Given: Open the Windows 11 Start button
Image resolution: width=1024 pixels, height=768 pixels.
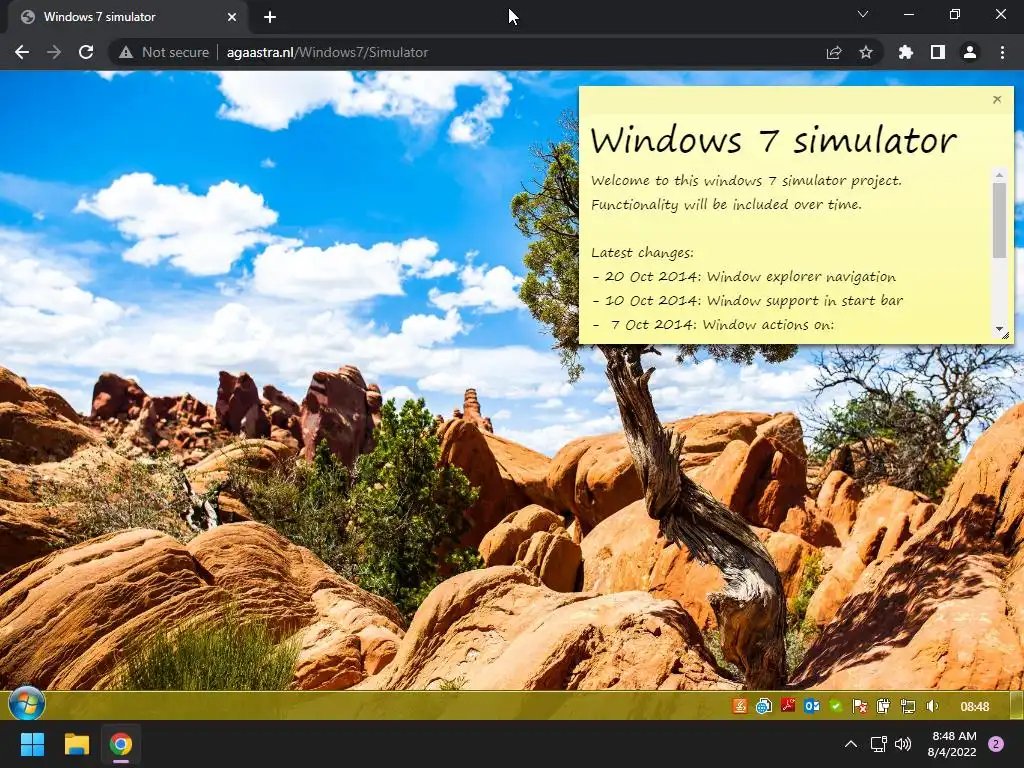Looking at the screenshot, I should tap(32, 744).
